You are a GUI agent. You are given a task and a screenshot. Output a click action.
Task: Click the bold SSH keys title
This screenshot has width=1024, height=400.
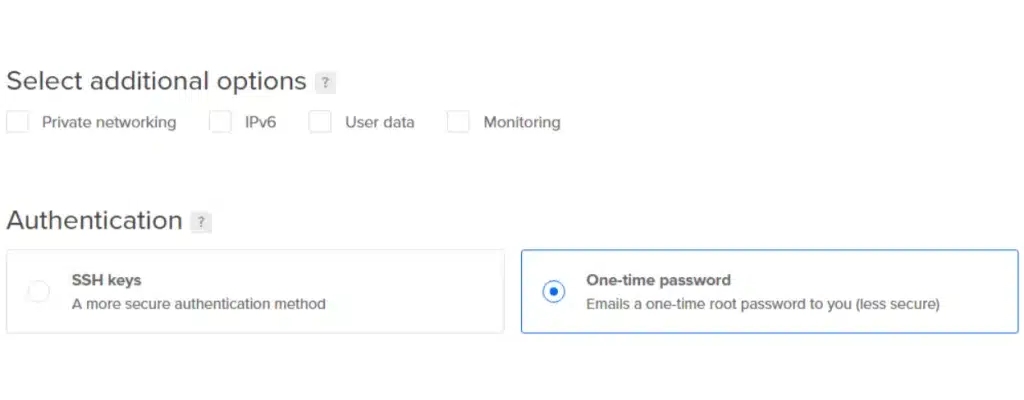tap(106, 281)
